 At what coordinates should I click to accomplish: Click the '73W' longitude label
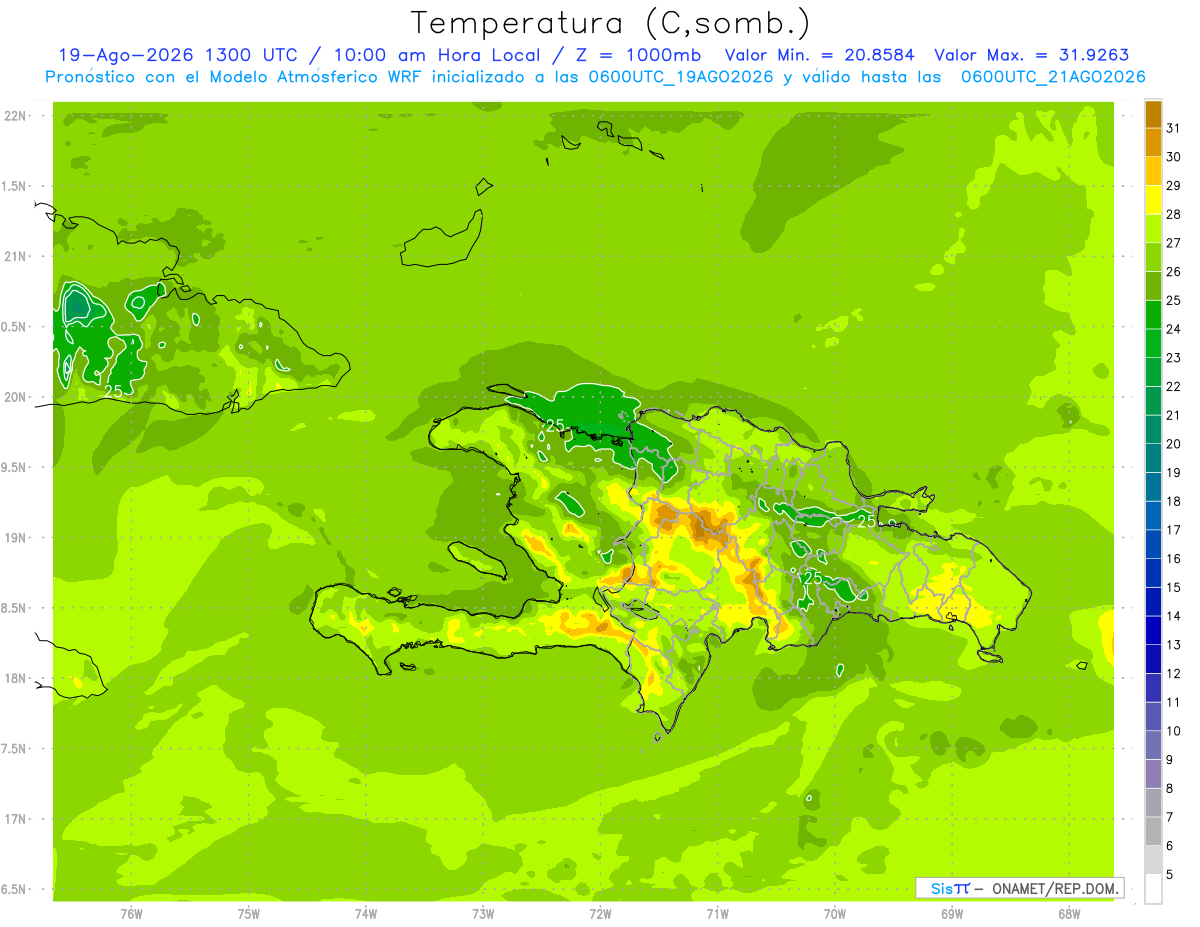483,913
